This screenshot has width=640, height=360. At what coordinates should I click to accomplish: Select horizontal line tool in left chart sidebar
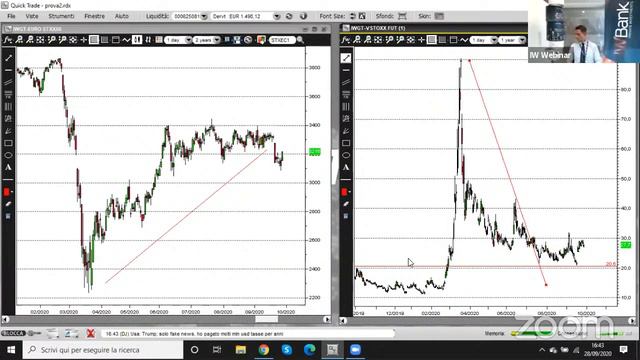click(x=8, y=70)
